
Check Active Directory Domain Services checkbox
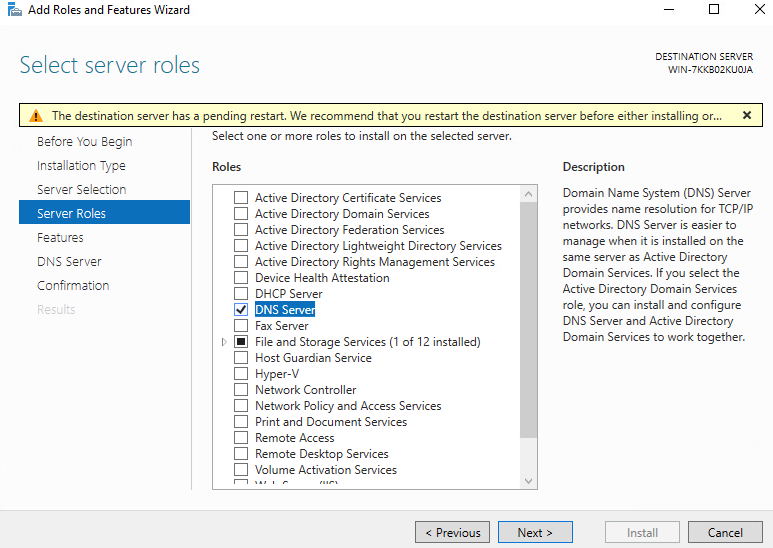coord(241,214)
